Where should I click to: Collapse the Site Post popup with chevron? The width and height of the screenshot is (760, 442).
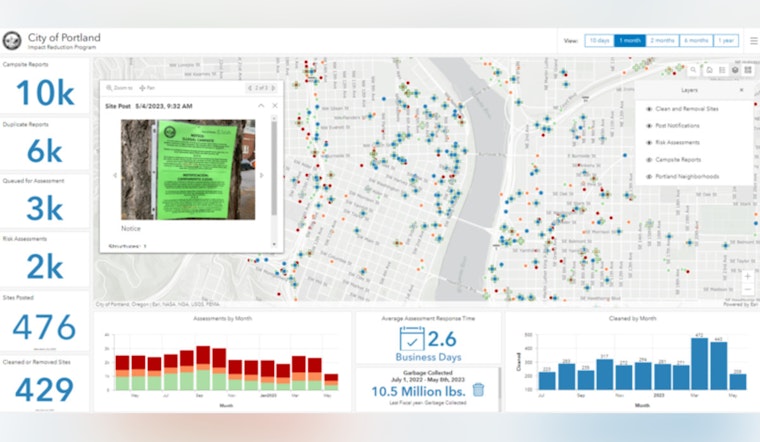point(261,106)
